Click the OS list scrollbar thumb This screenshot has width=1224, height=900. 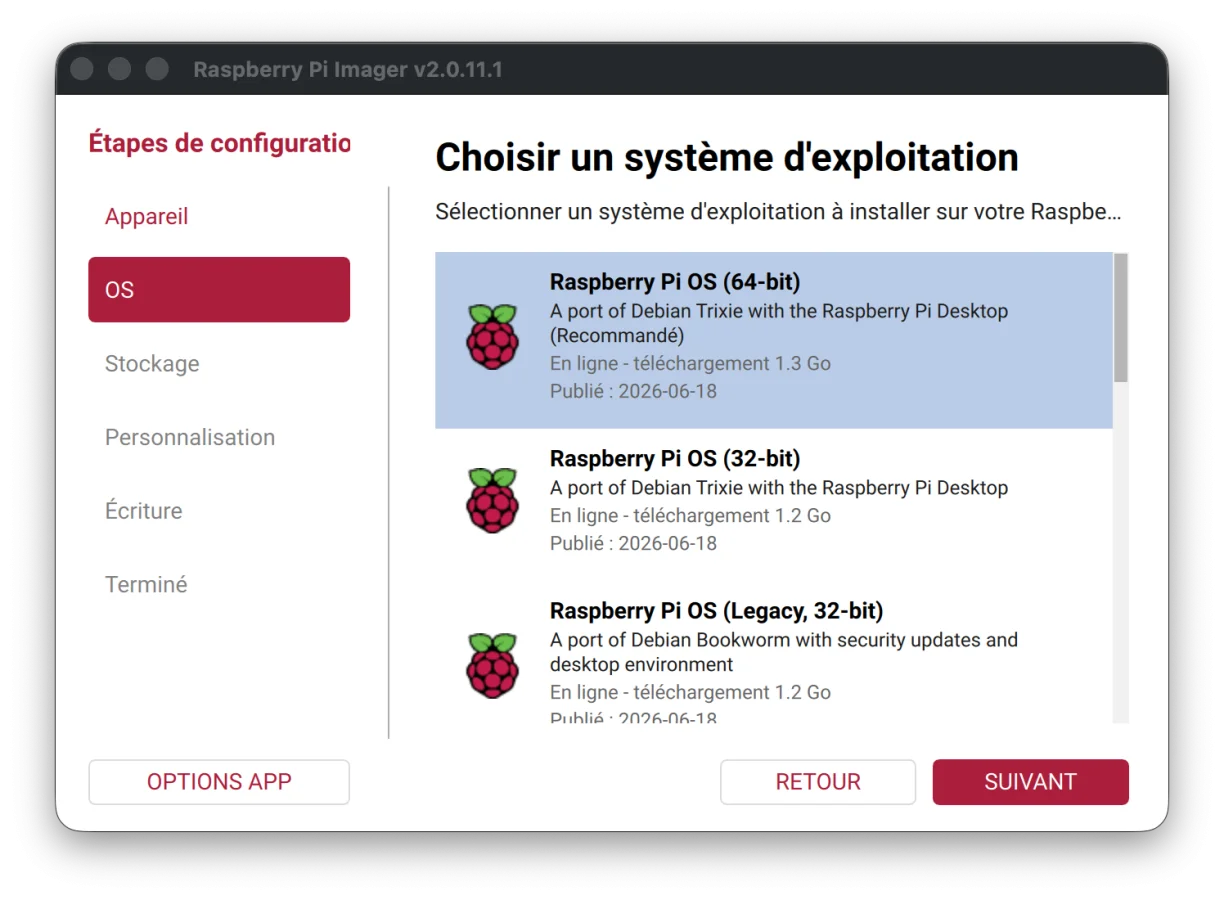1121,317
